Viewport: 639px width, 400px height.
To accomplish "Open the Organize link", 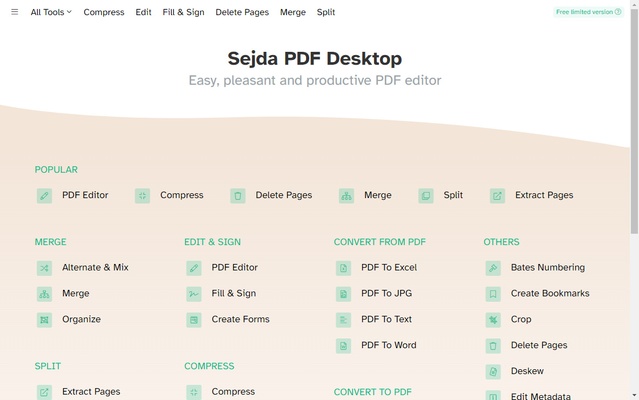I will coord(82,319).
